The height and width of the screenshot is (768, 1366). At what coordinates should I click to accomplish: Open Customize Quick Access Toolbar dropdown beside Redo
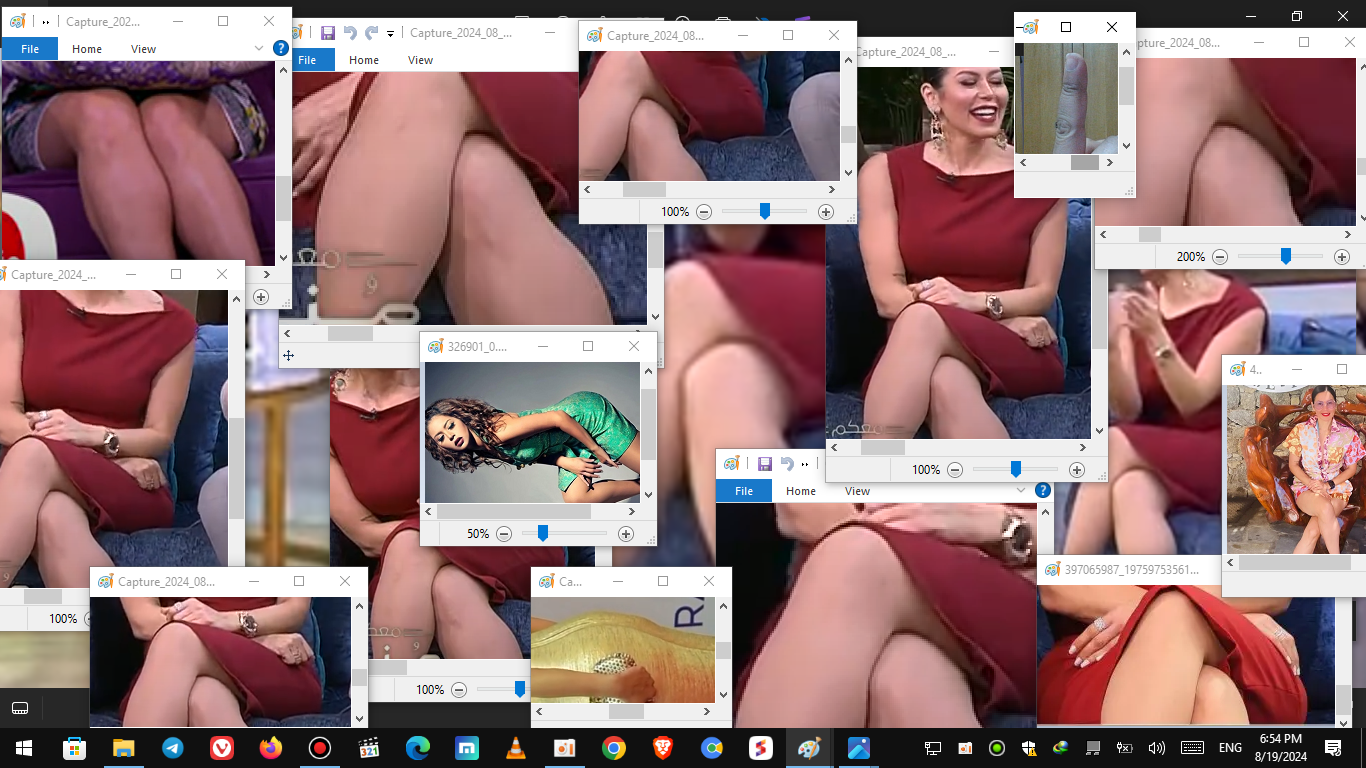[391, 34]
